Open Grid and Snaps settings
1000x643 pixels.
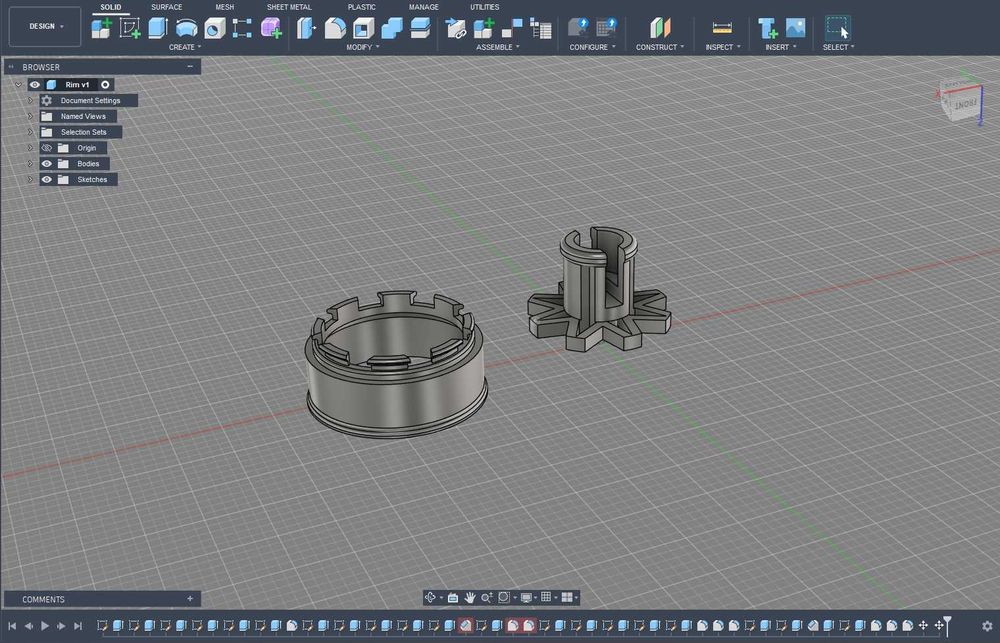coord(546,597)
